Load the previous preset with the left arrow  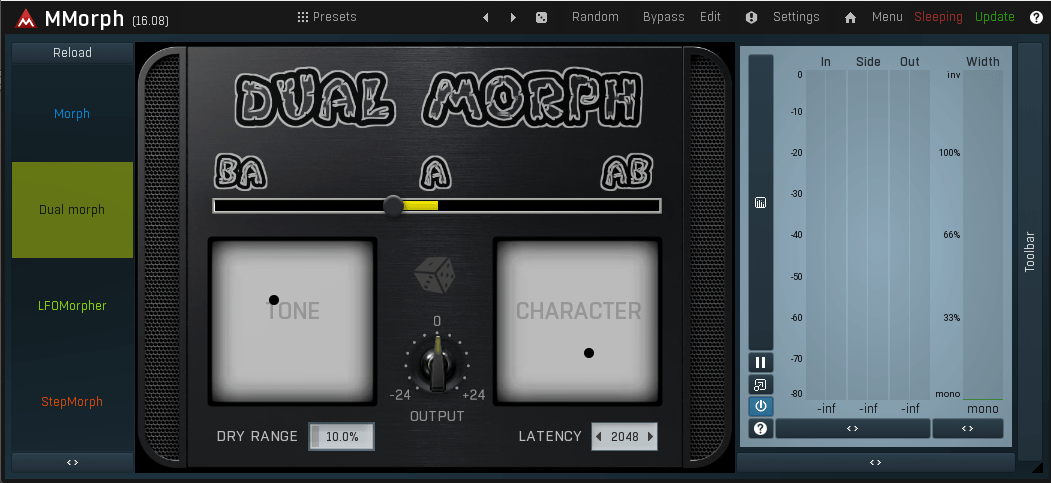point(486,17)
